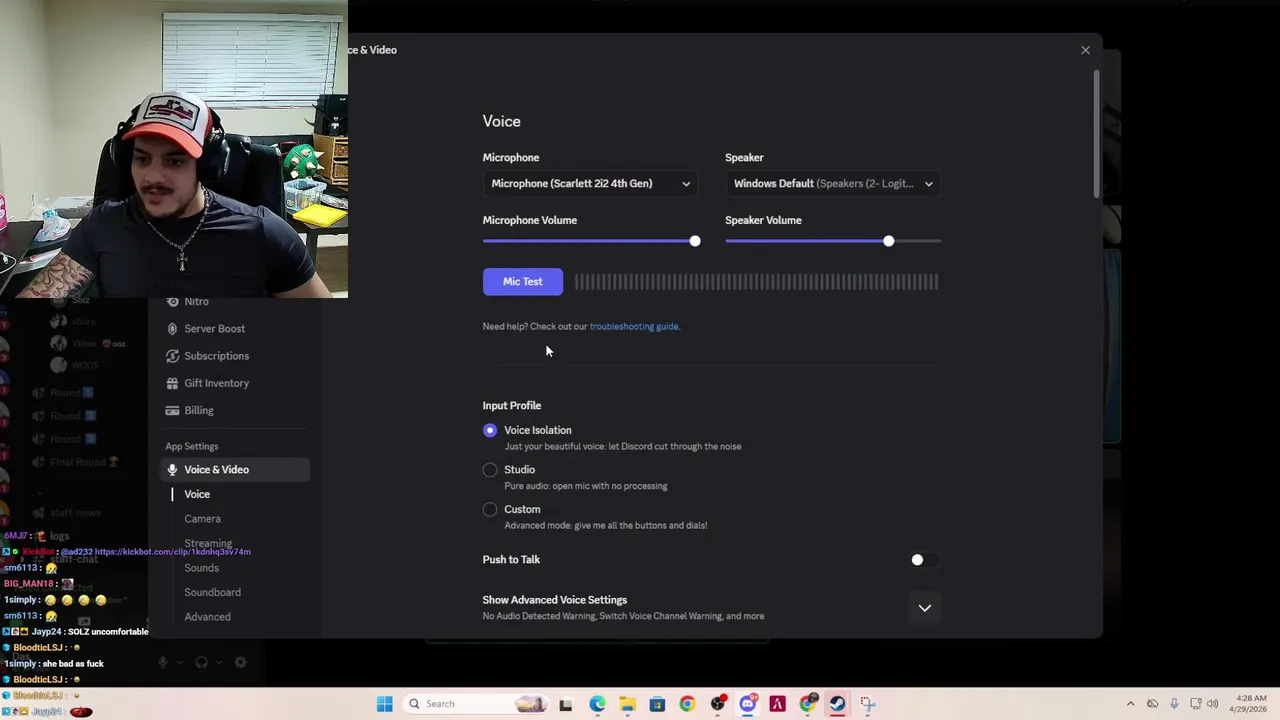Click the taskbar Search box

tap(478, 704)
